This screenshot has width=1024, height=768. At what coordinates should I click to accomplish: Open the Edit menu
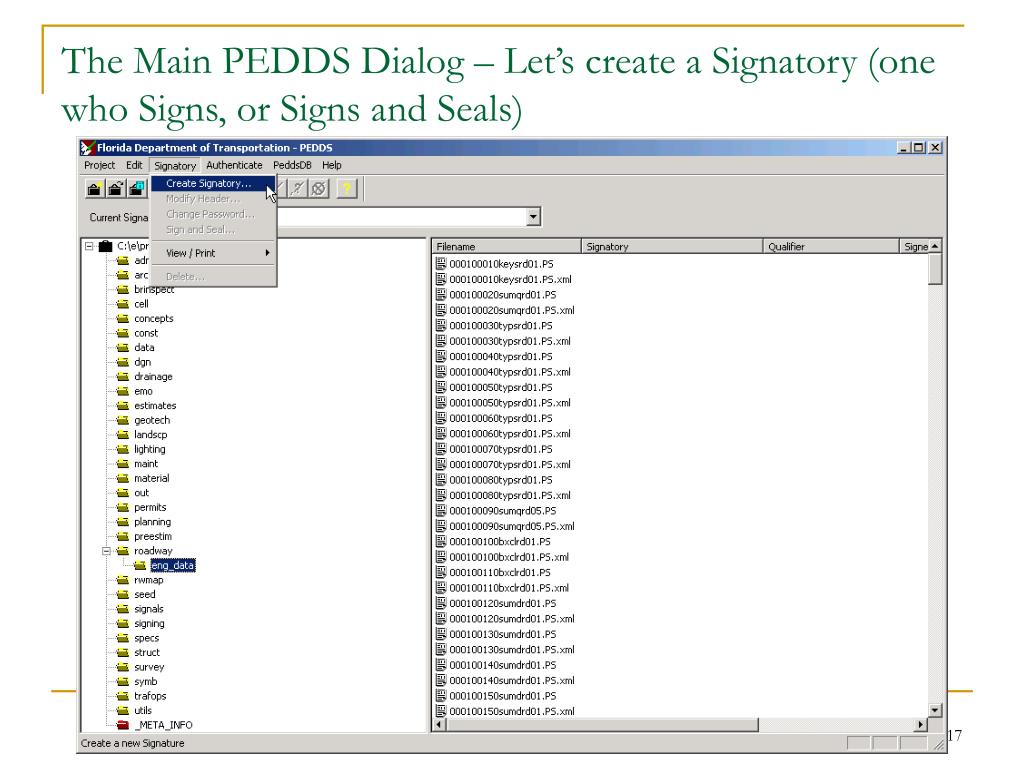coord(134,165)
